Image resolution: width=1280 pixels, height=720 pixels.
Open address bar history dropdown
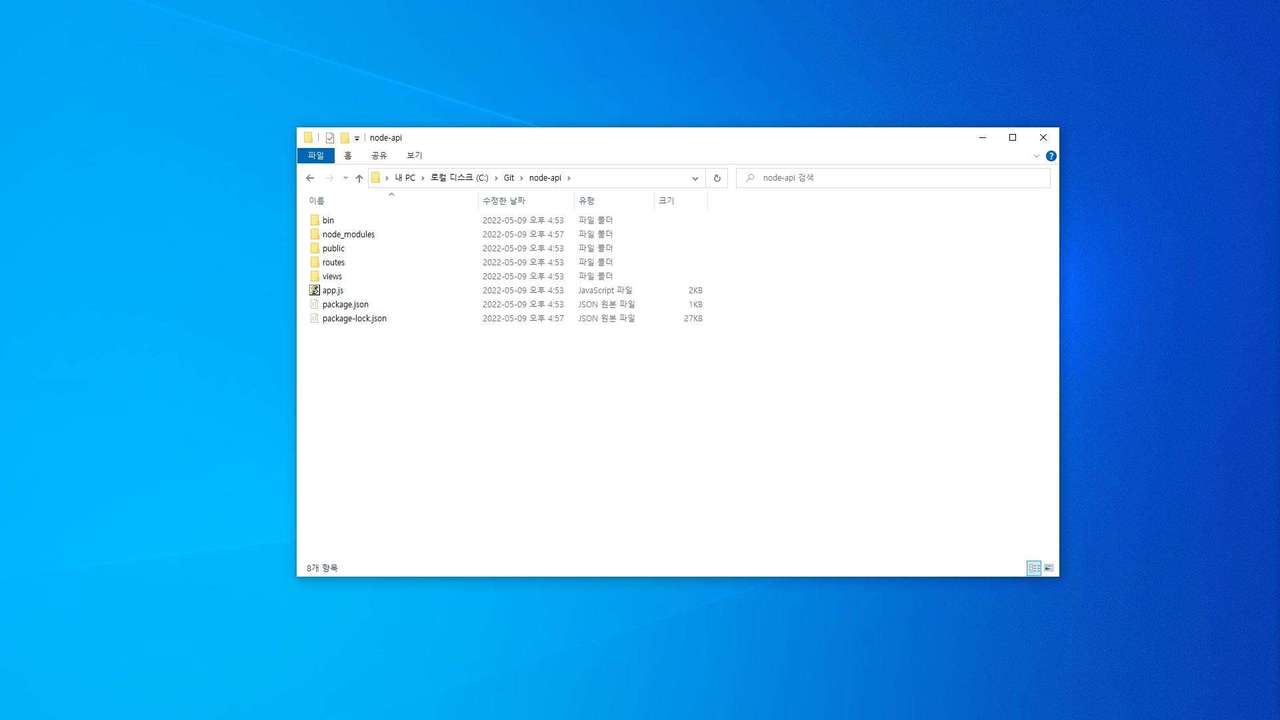pyautogui.click(x=695, y=178)
